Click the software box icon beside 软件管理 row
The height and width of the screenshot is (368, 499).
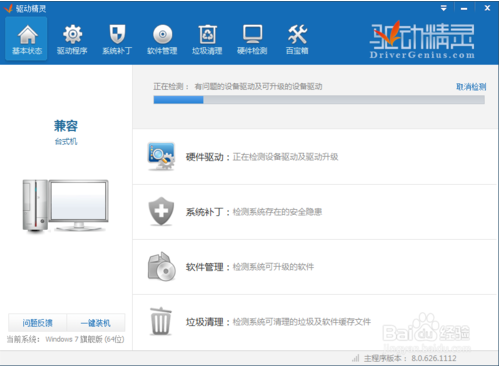[x=162, y=266]
